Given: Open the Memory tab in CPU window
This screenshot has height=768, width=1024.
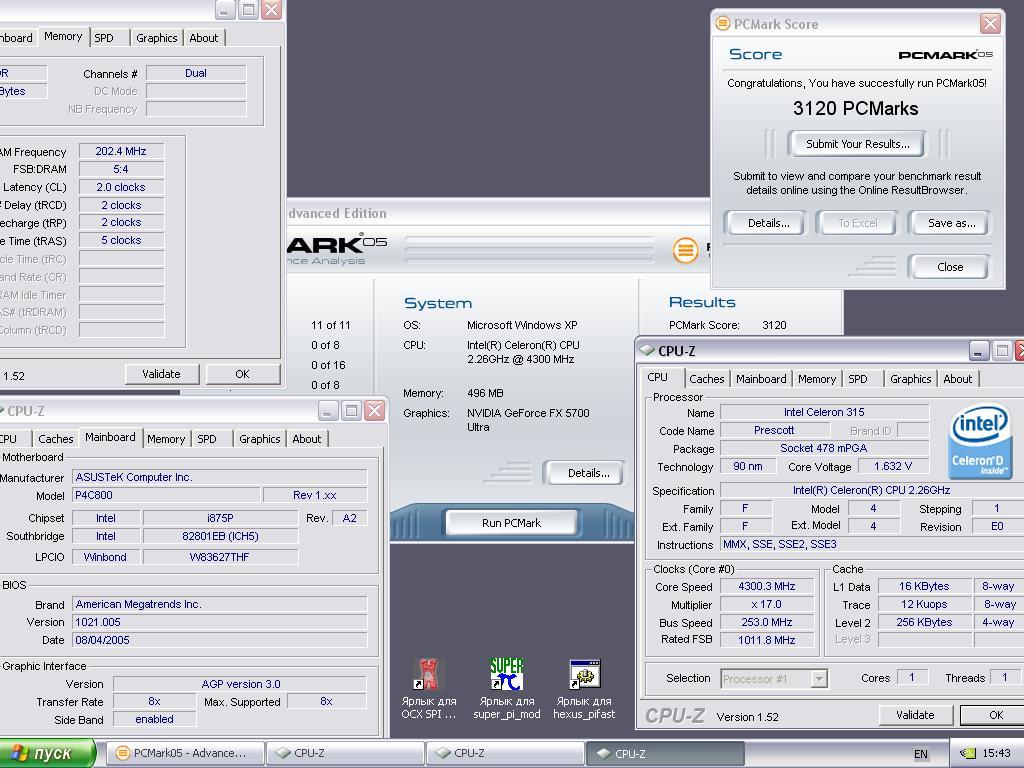Looking at the screenshot, I should coord(816,379).
